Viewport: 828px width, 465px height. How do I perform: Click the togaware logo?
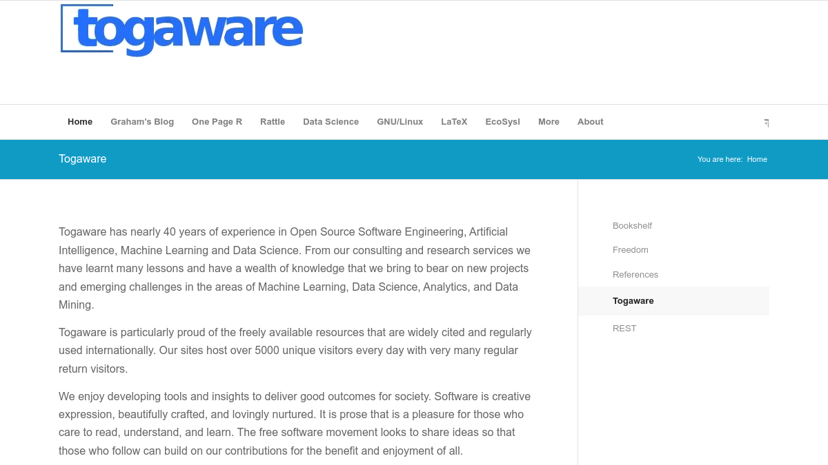coord(182,30)
